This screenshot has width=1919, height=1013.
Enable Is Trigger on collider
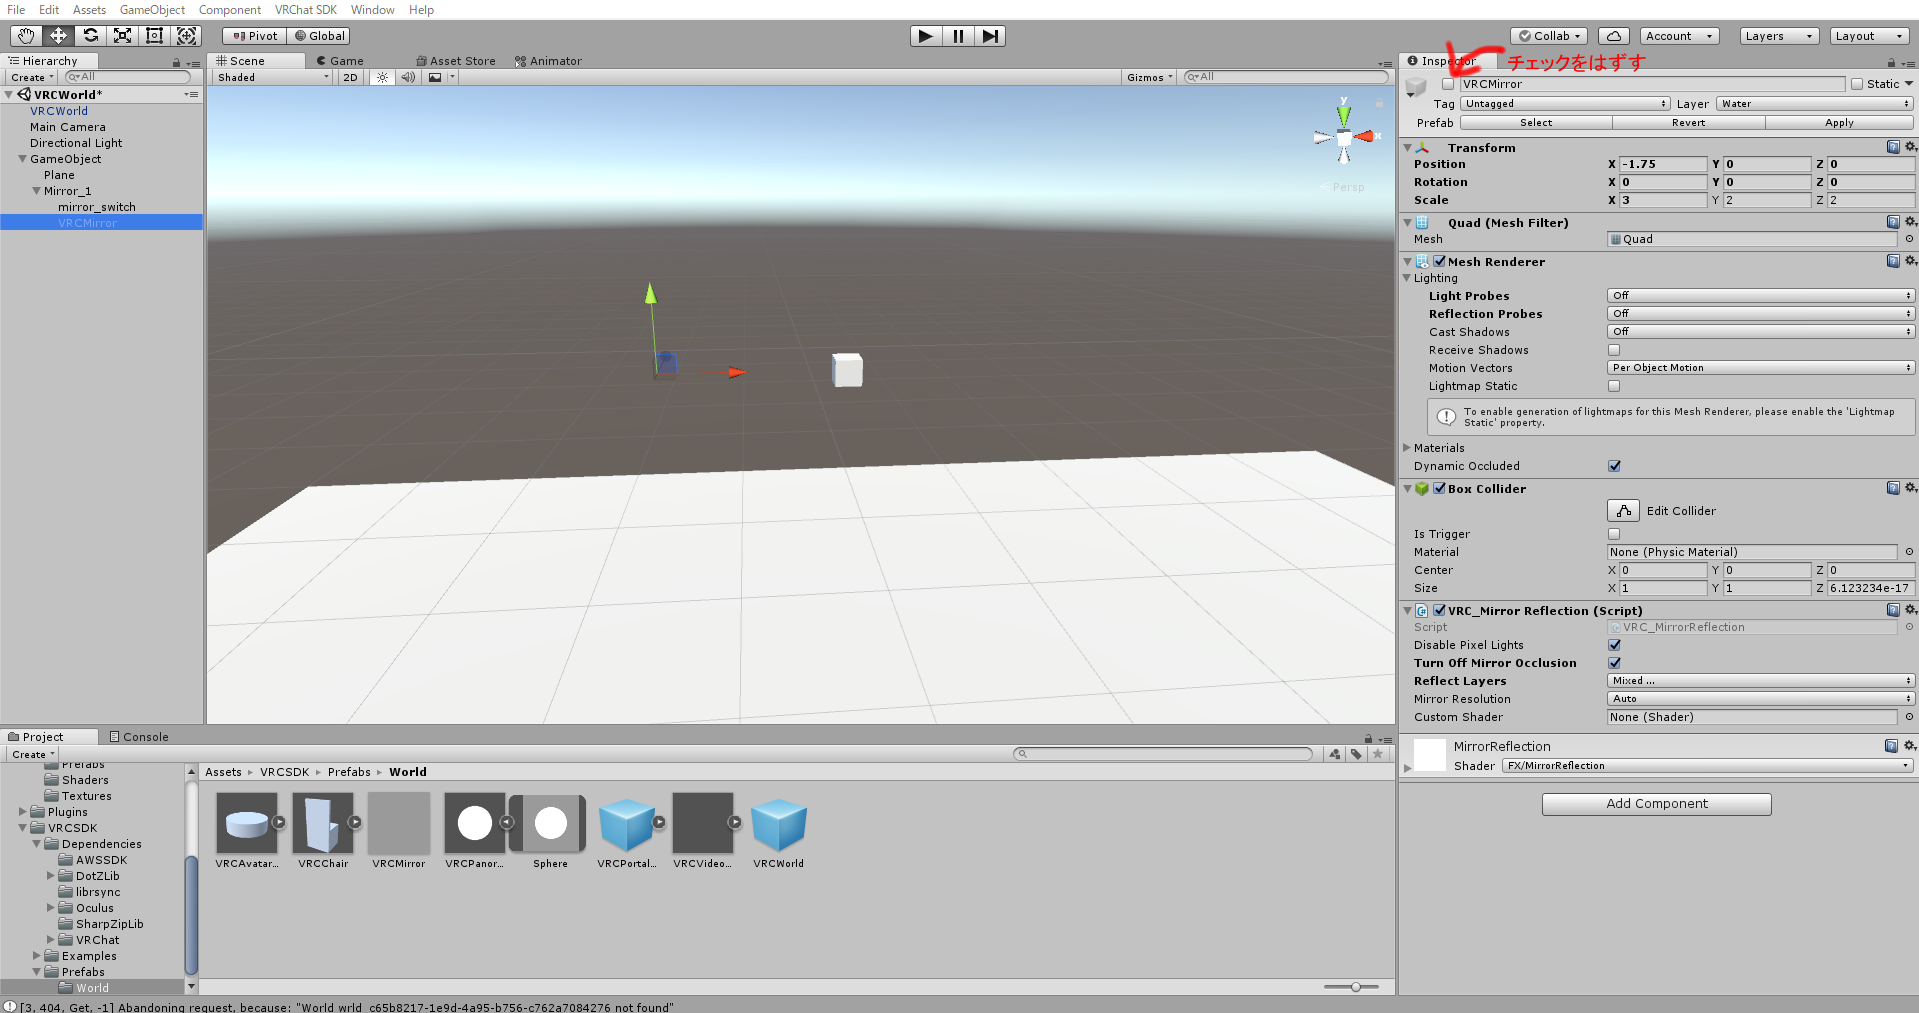(x=1614, y=534)
